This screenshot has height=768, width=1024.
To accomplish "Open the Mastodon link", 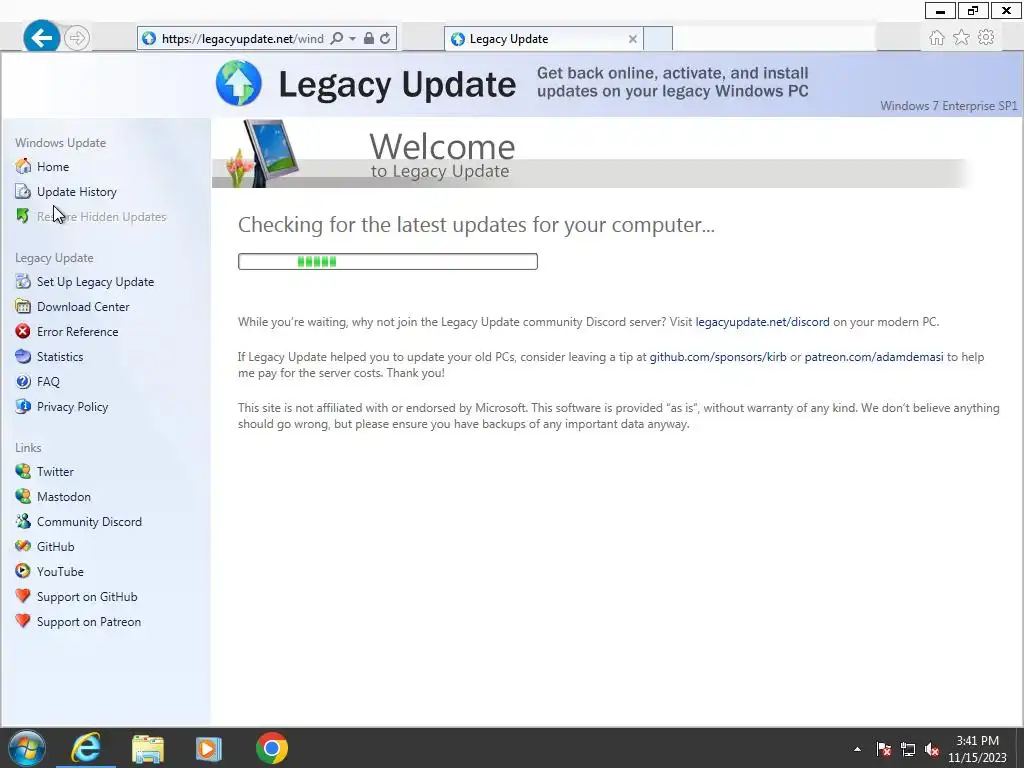I will click(63, 496).
